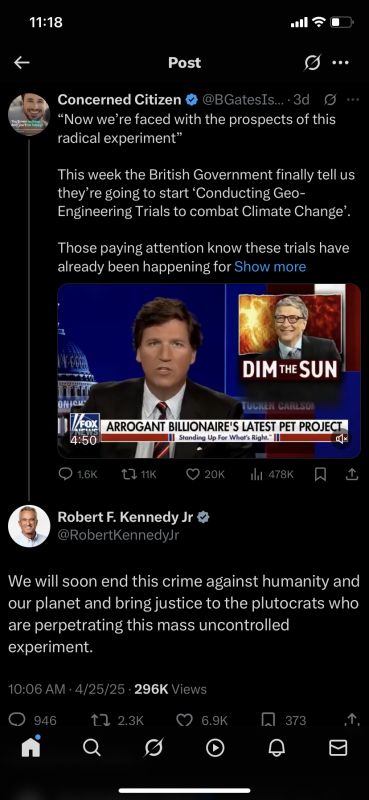Play the Tucker Carlson video thumbnail
Viewport: 369px width, 800px height.
pyautogui.click(x=209, y=370)
